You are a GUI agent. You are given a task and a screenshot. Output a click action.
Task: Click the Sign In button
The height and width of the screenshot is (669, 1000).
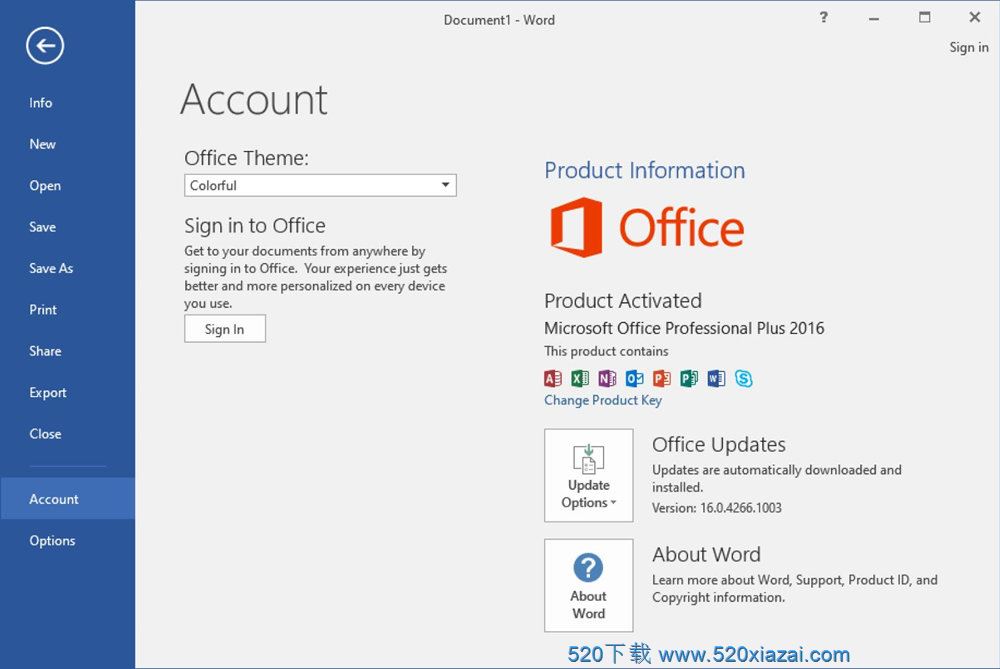[225, 329]
